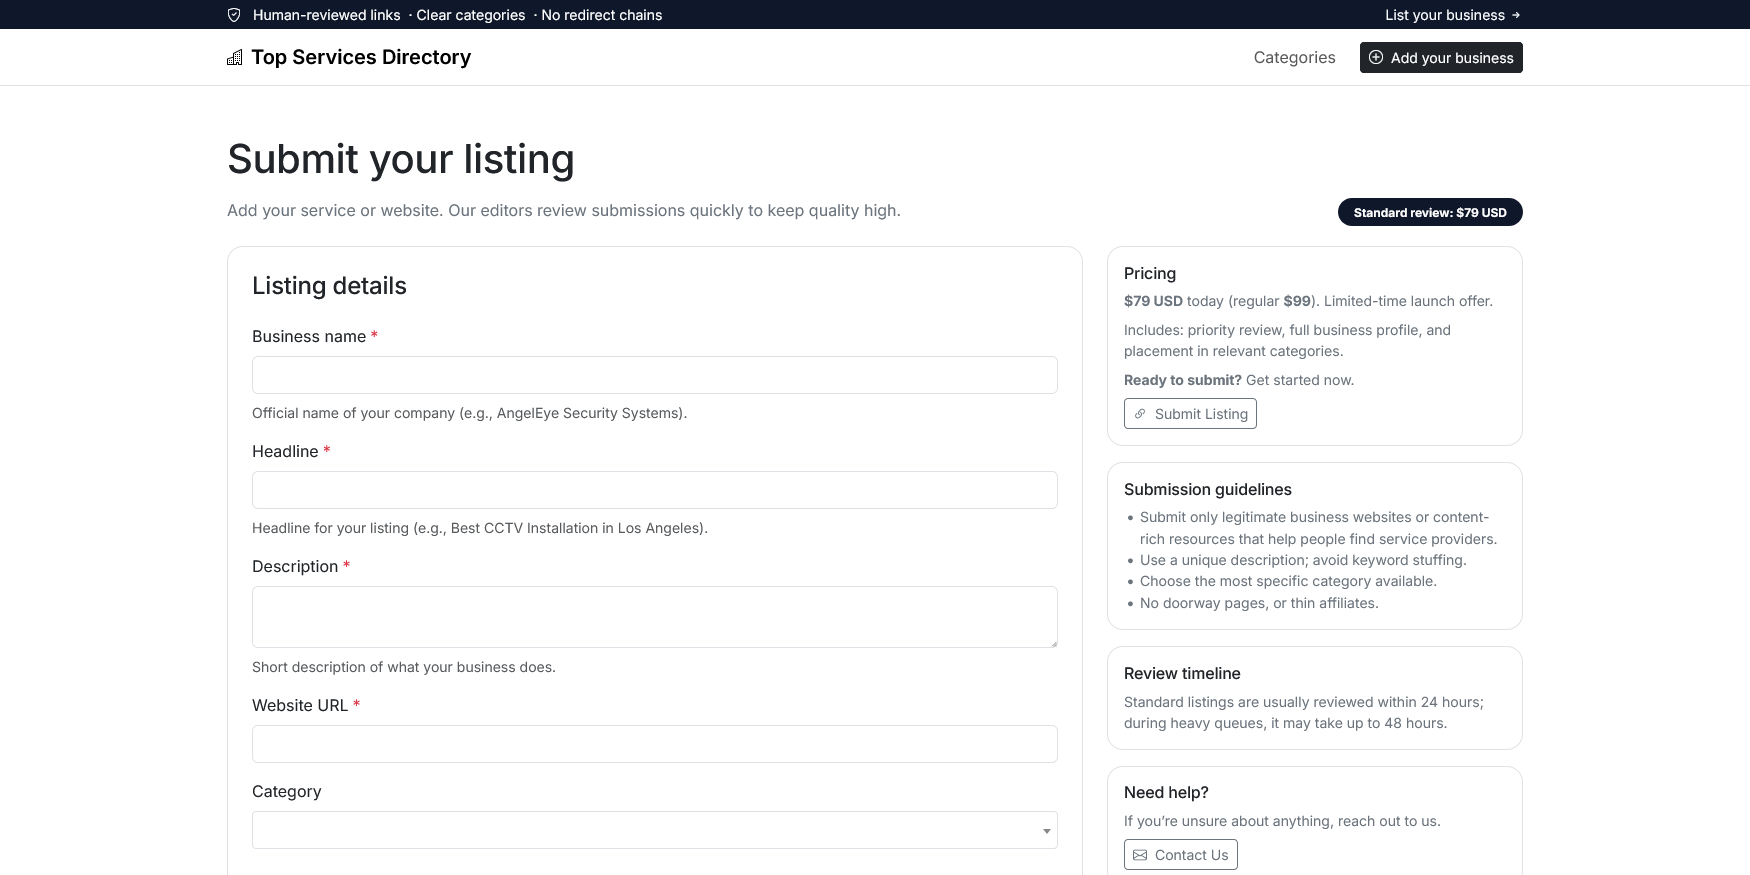Click the No redirect chains banner text

coord(602,15)
